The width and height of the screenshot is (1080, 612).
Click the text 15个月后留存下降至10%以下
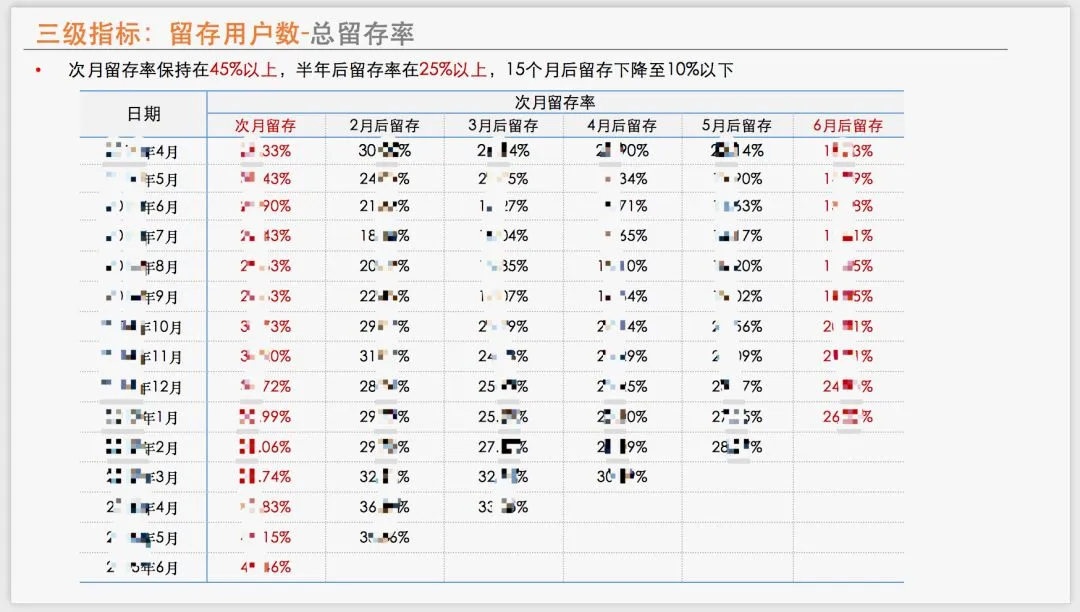(x=619, y=70)
